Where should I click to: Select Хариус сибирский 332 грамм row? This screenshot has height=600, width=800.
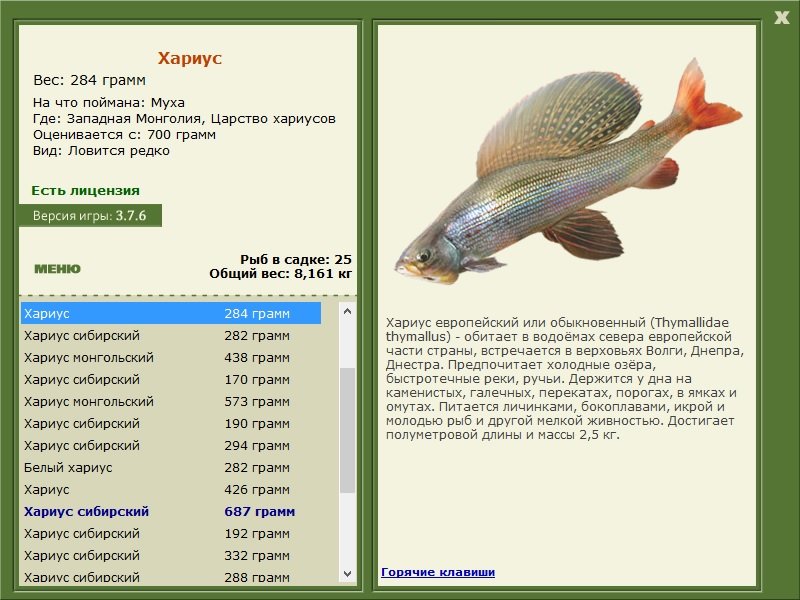tap(171, 555)
